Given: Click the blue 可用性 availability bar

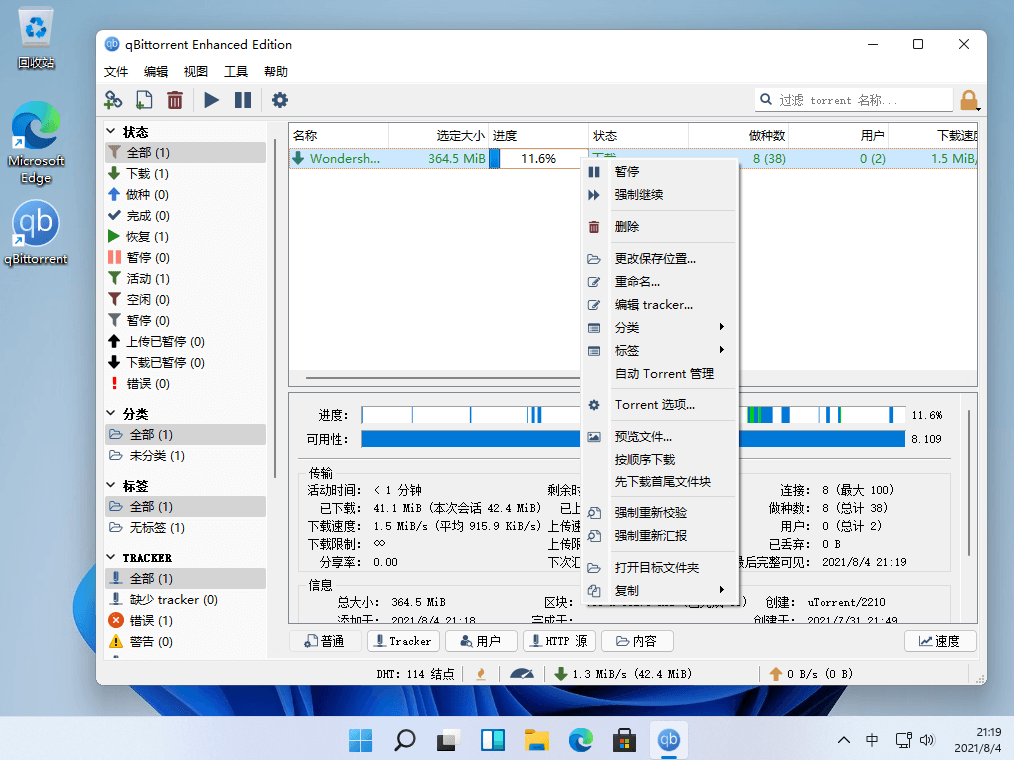Looking at the screenshot, I should click(633, 439).
